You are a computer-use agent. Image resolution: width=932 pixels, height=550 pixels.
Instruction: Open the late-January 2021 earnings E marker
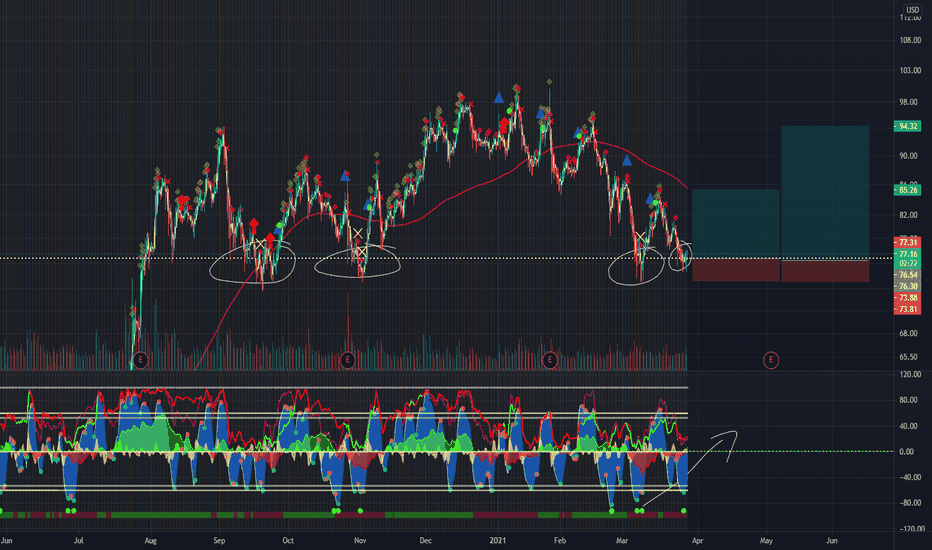[550, 360]
